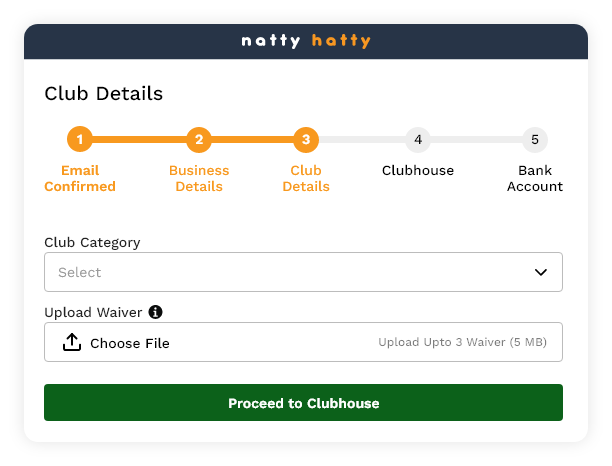Click the upload arrow icon

coord(72,342)
